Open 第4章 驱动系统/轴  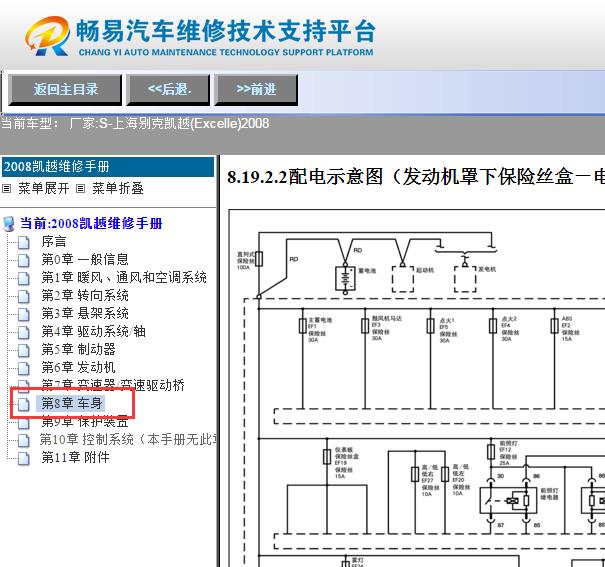(93, 331)
